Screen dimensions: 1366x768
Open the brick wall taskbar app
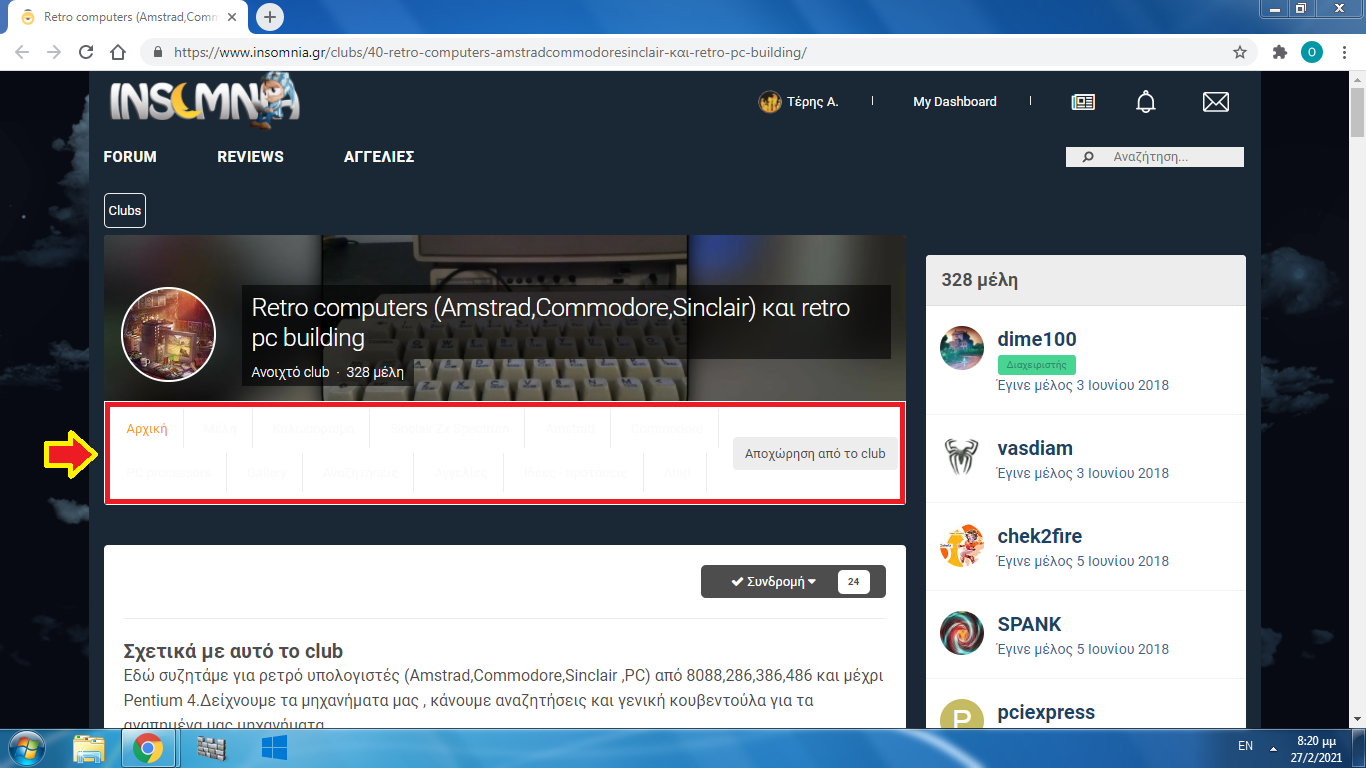(x=211, y=748)
